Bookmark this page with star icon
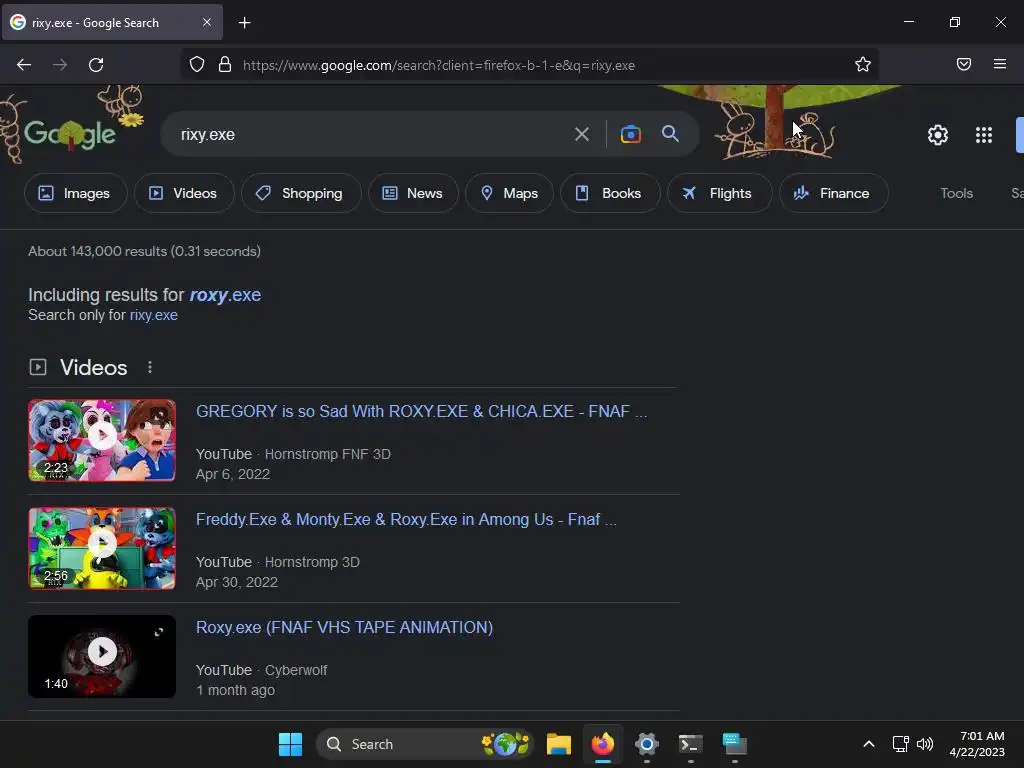The image size is (1024, 768). [863, 65]
